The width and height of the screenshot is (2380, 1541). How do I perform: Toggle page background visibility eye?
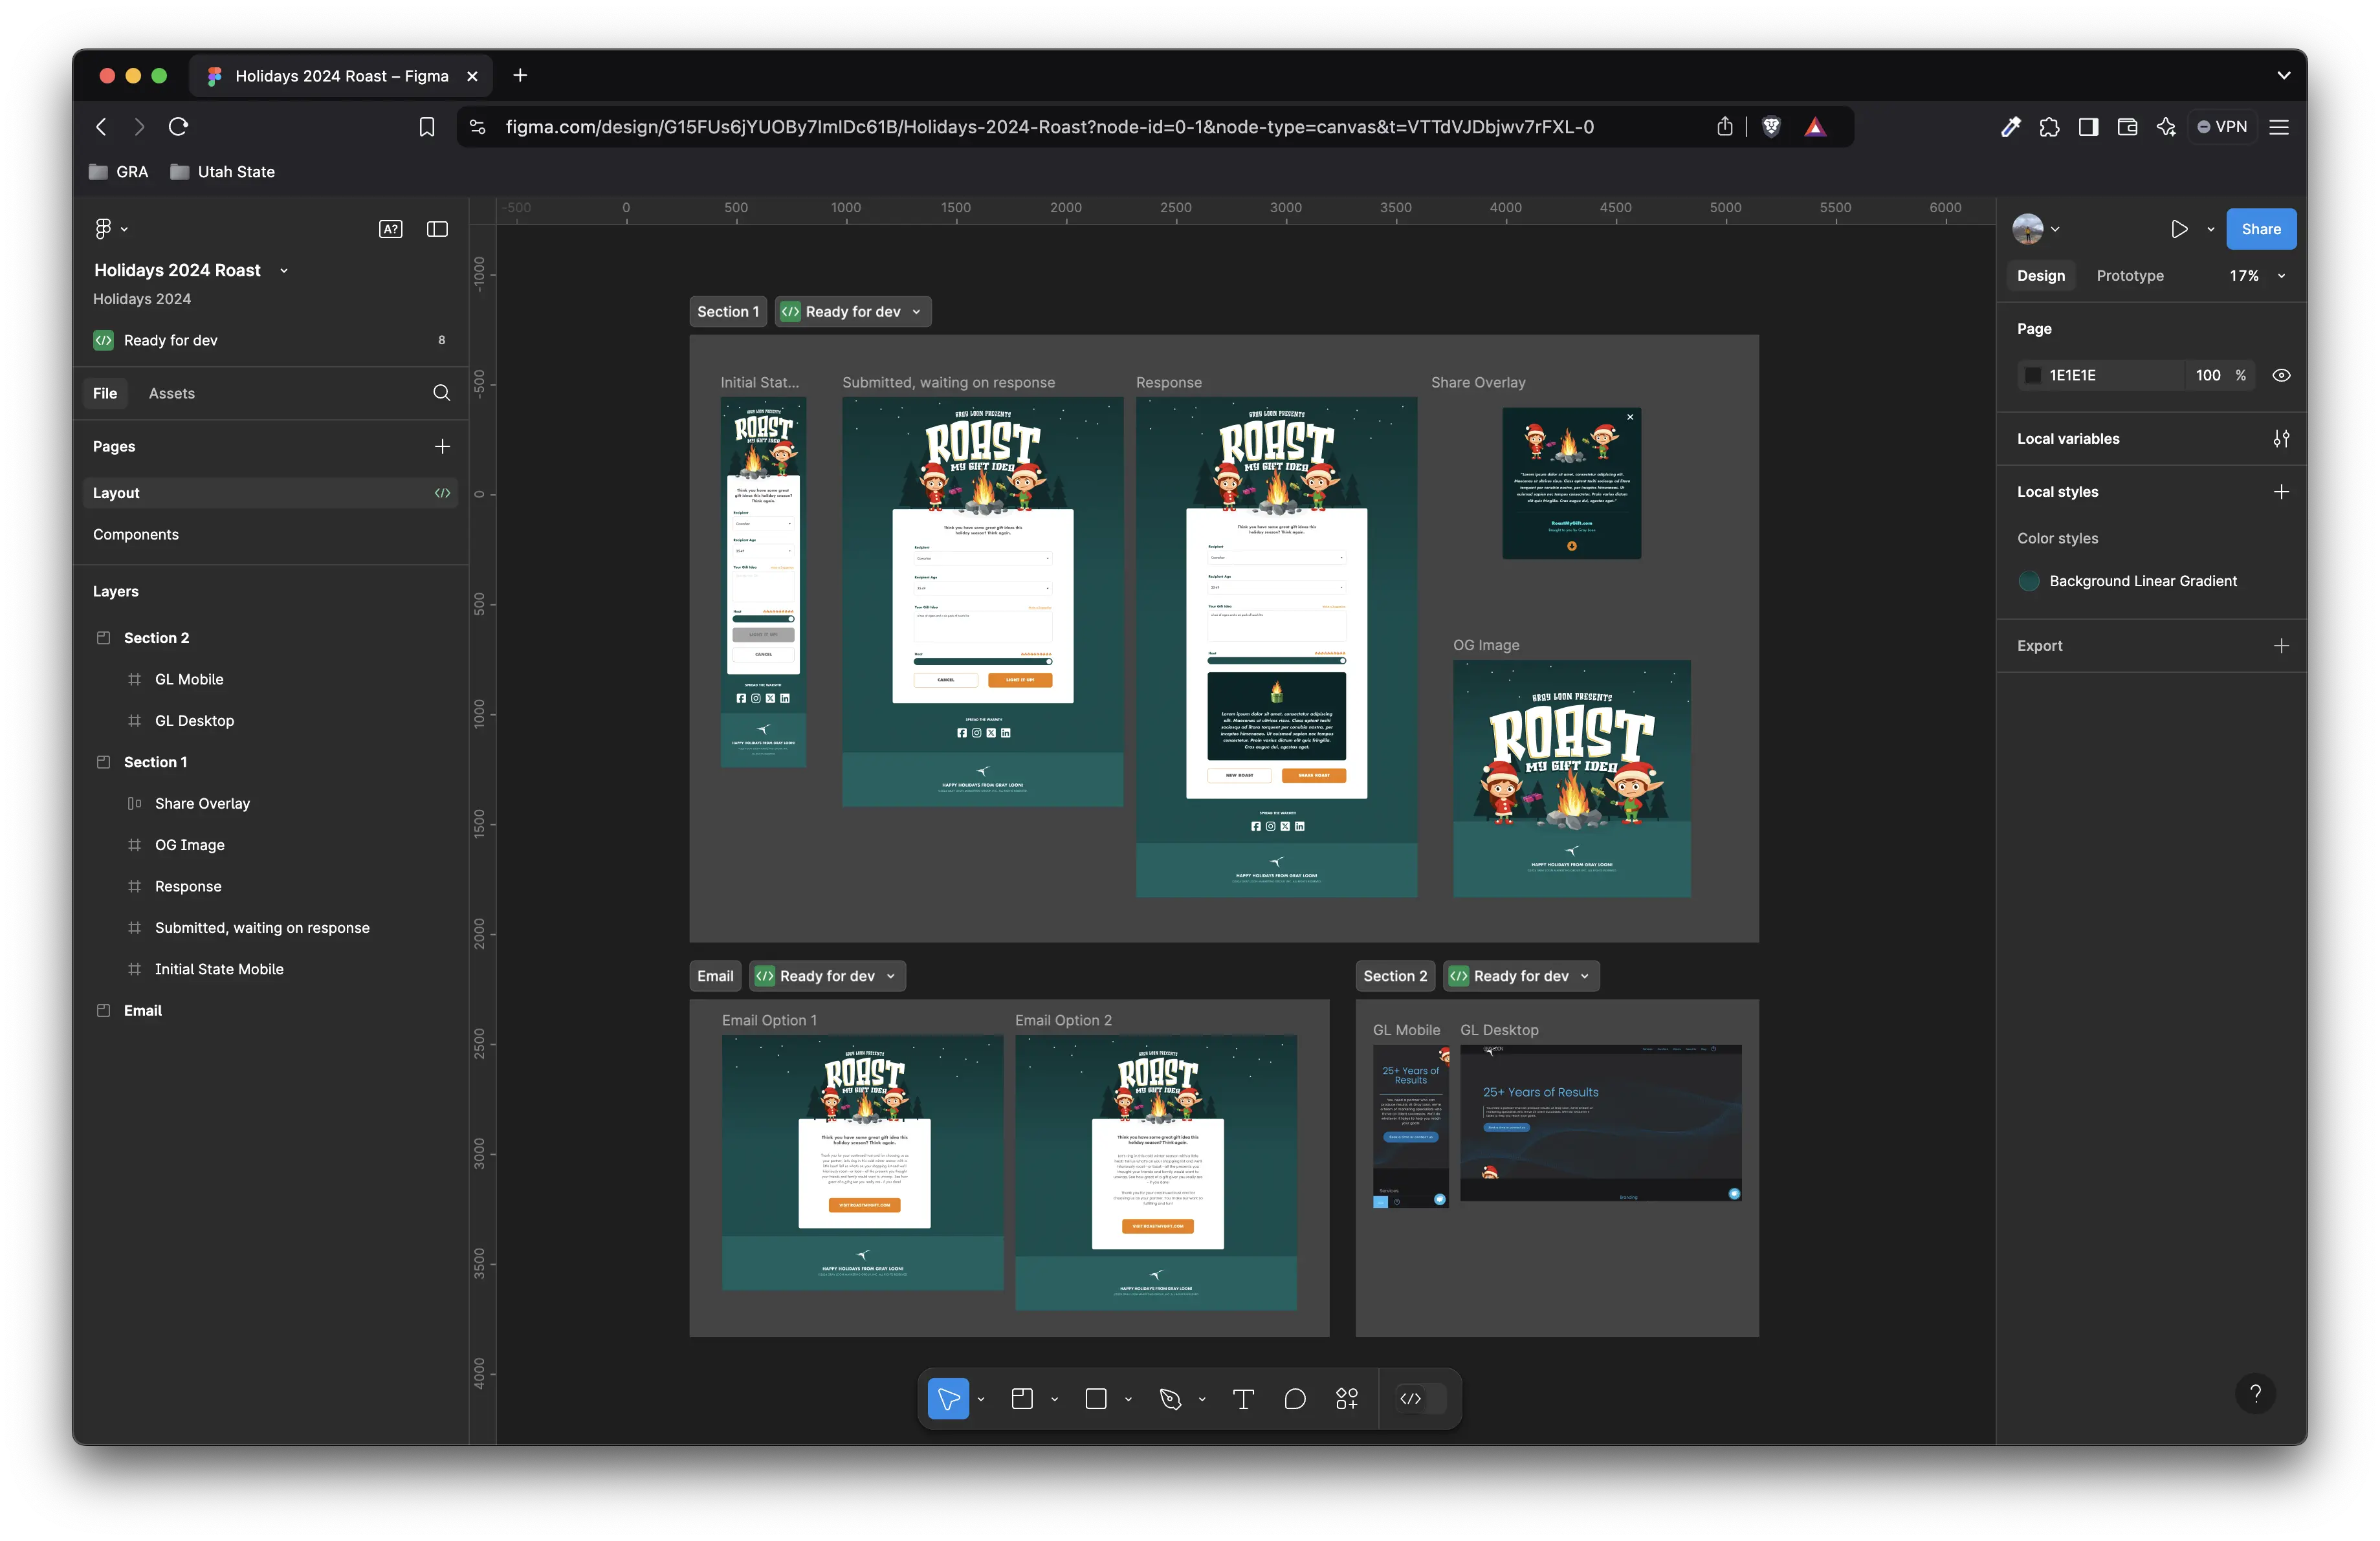tap(2281, 375)
